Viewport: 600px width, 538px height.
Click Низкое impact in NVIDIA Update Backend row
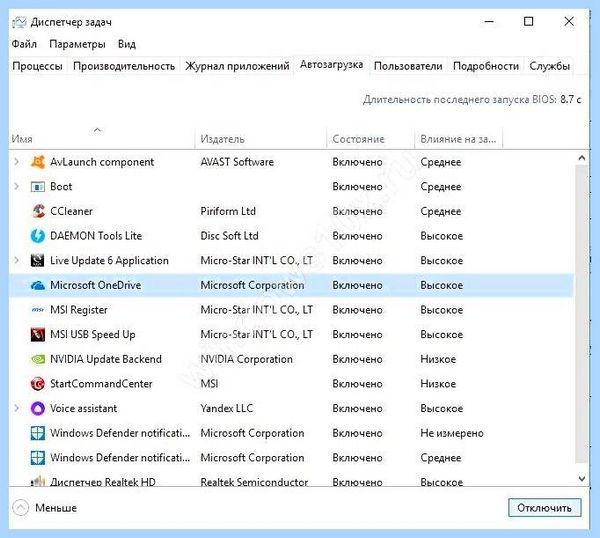(438, 359)
